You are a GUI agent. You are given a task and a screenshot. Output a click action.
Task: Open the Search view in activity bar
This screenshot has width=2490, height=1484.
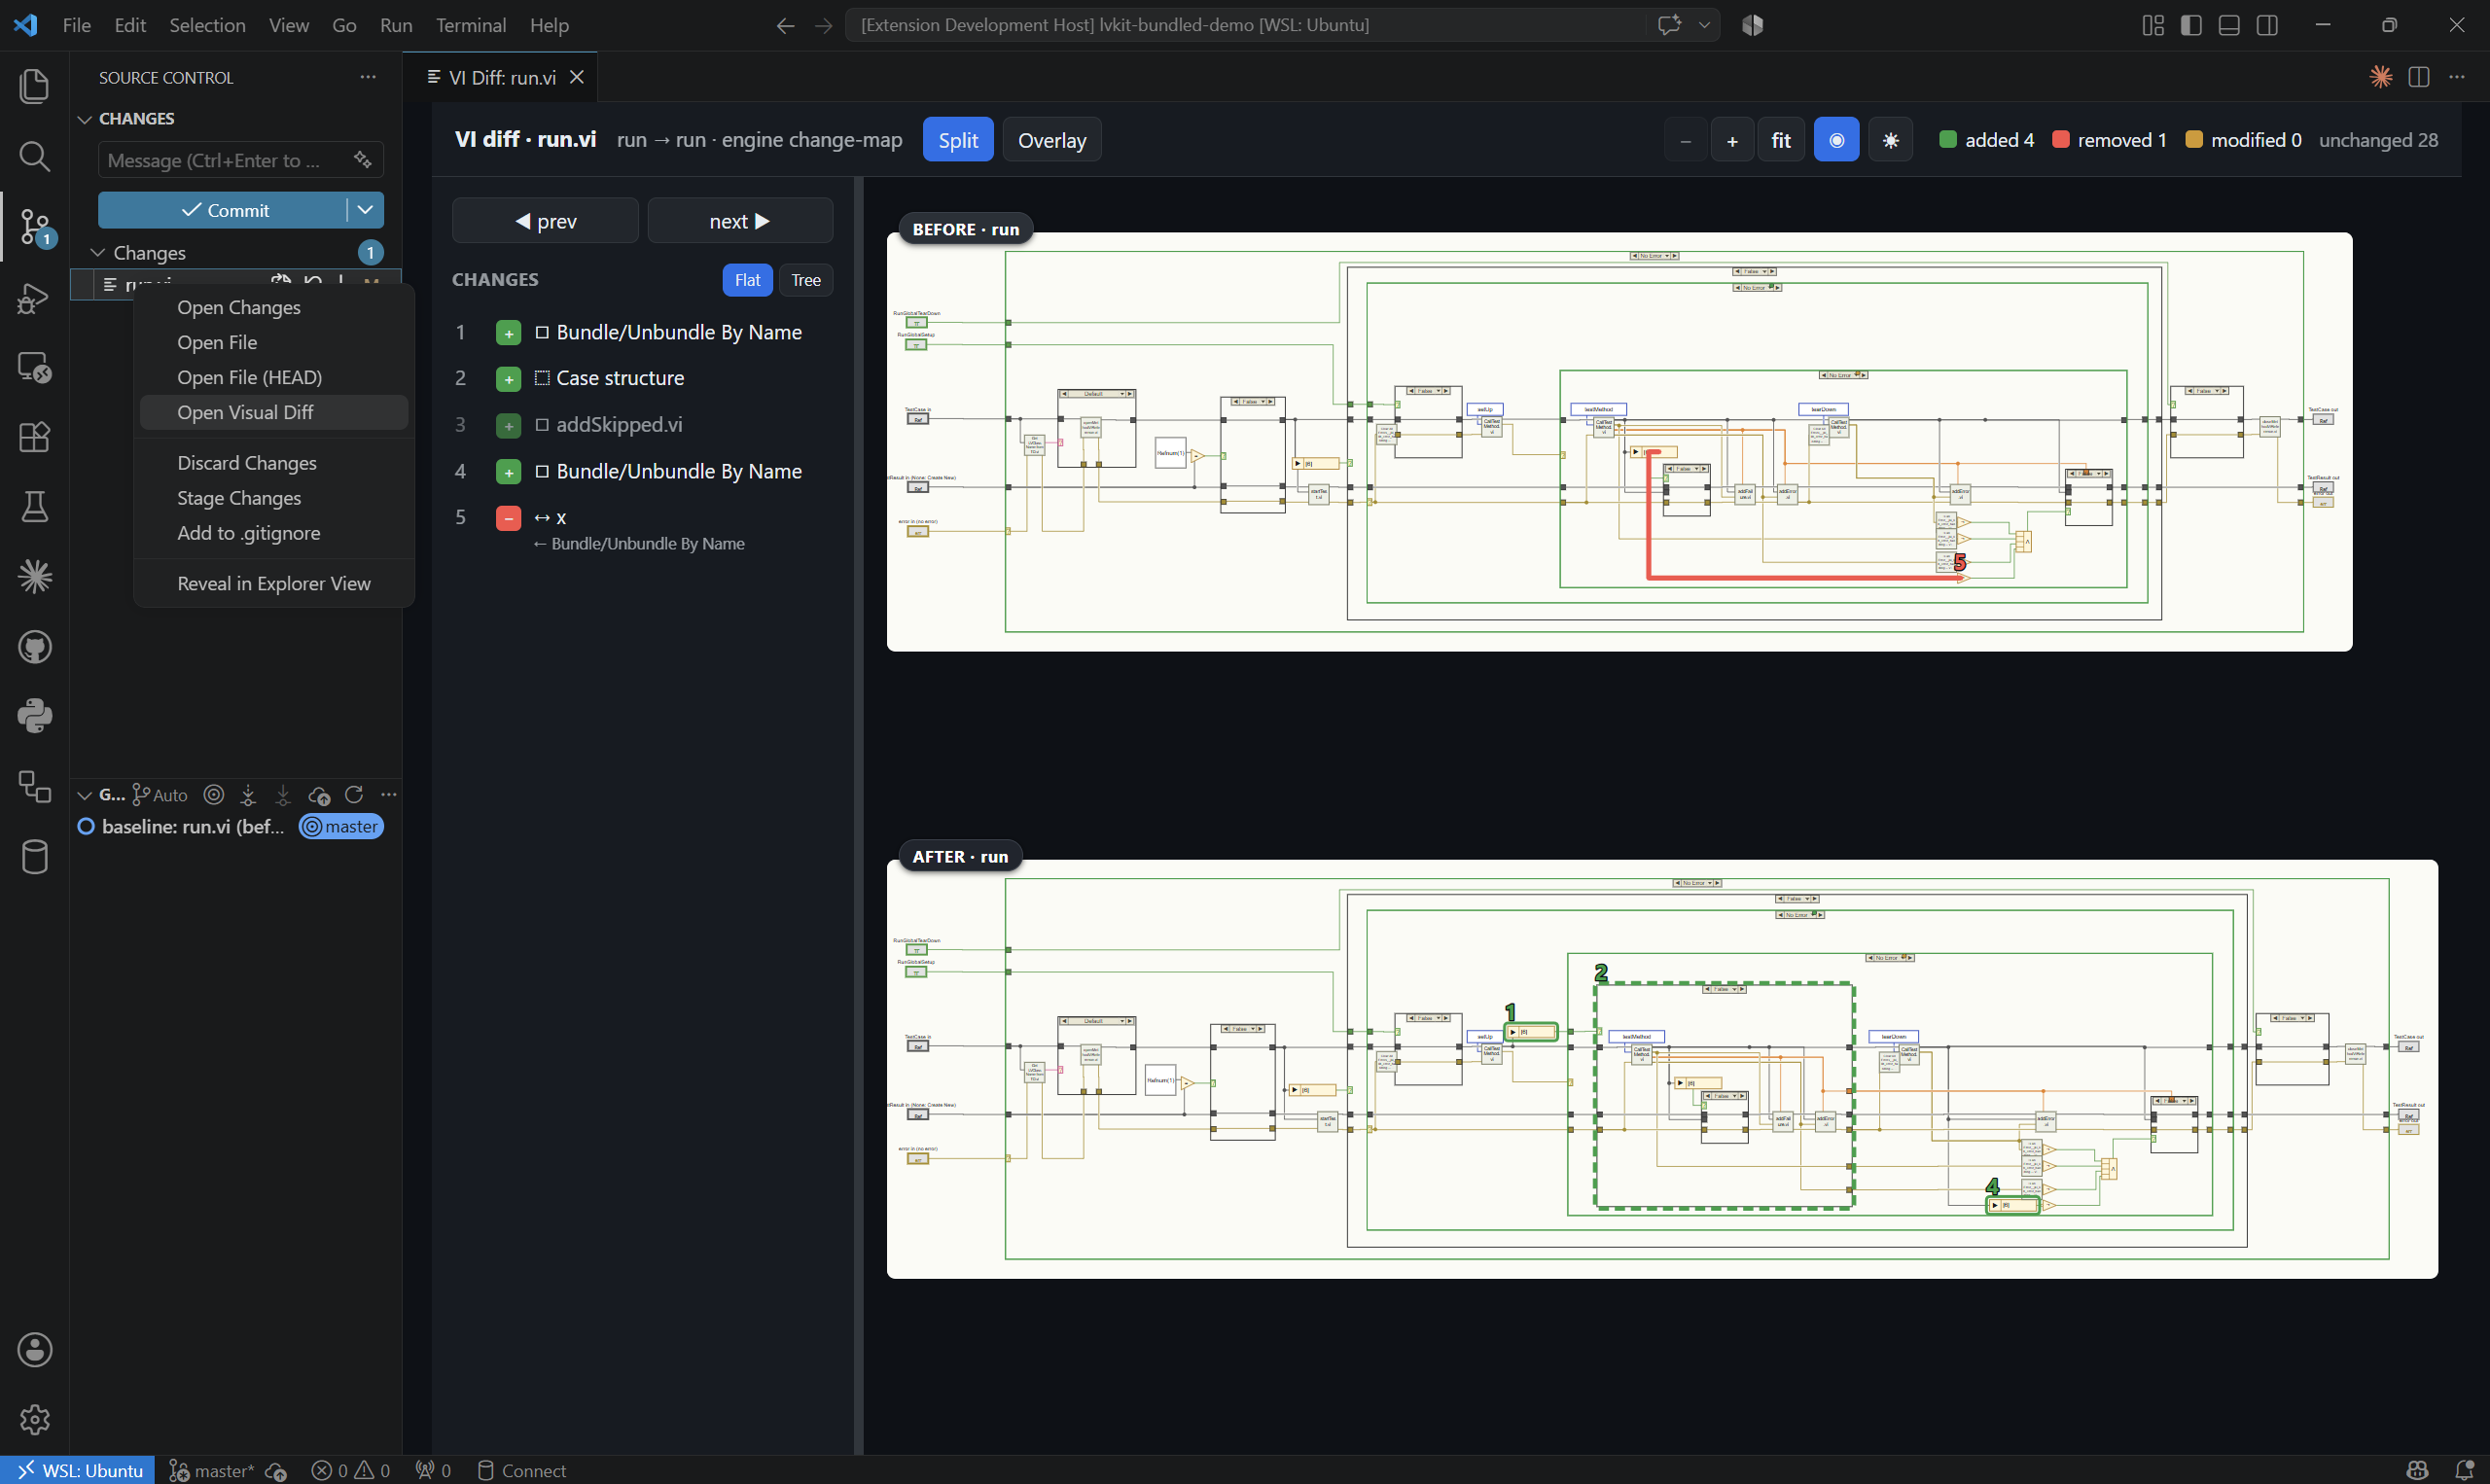[34, 156]
